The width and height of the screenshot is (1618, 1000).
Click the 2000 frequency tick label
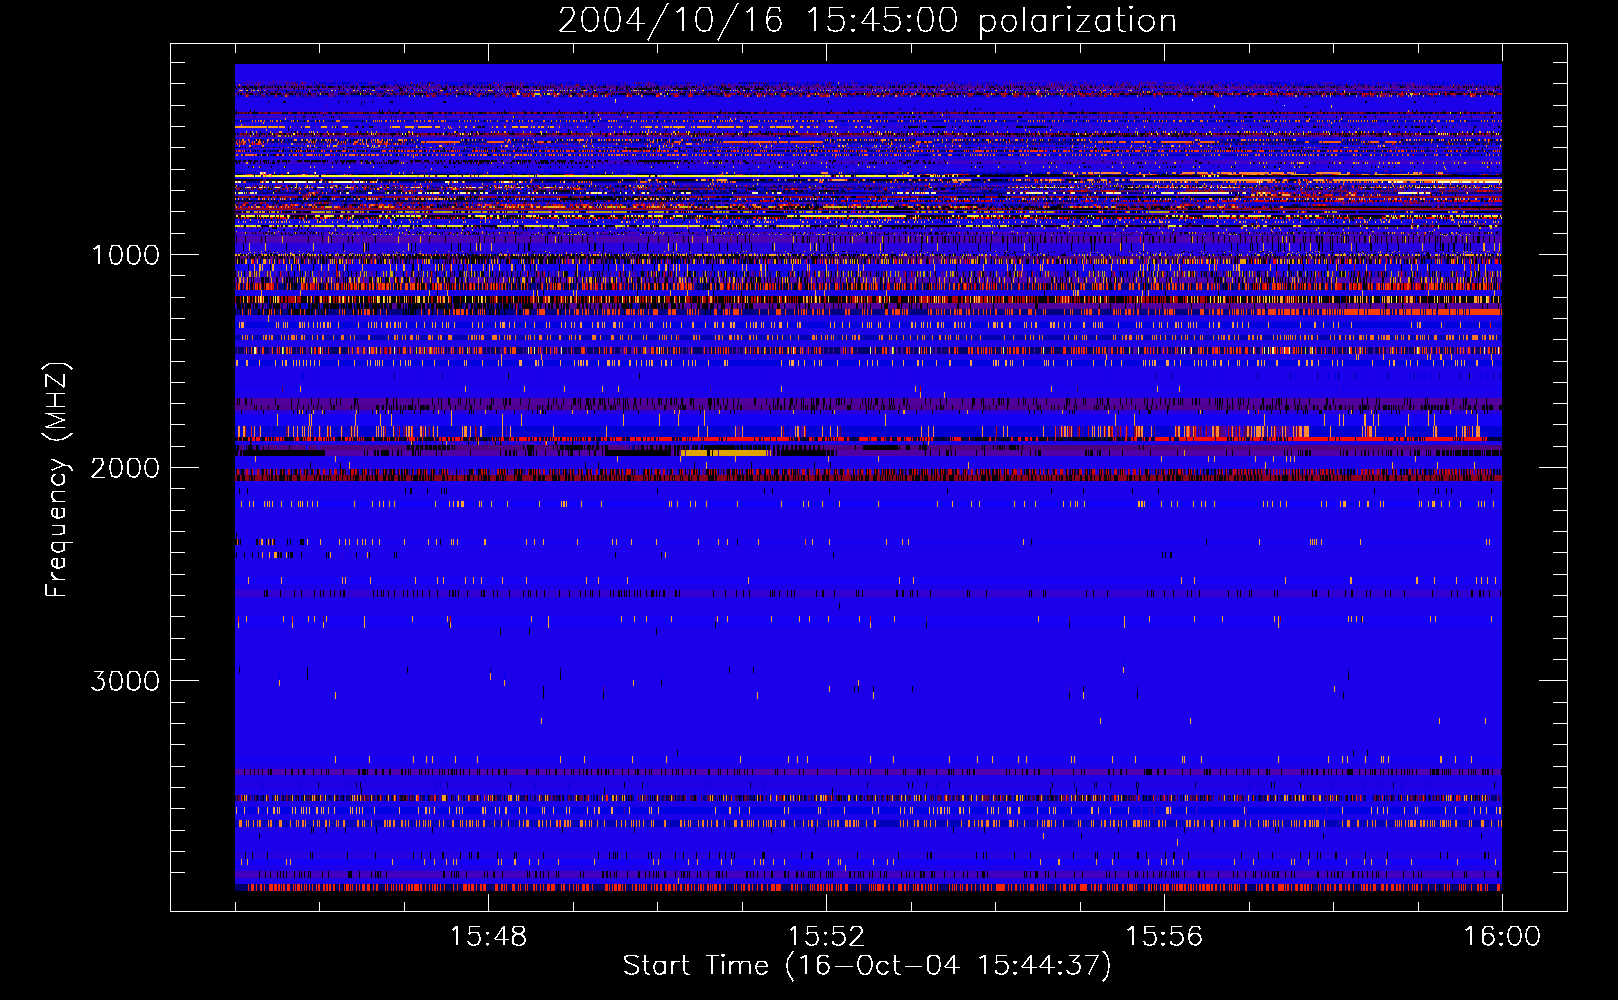pos(125,468)
